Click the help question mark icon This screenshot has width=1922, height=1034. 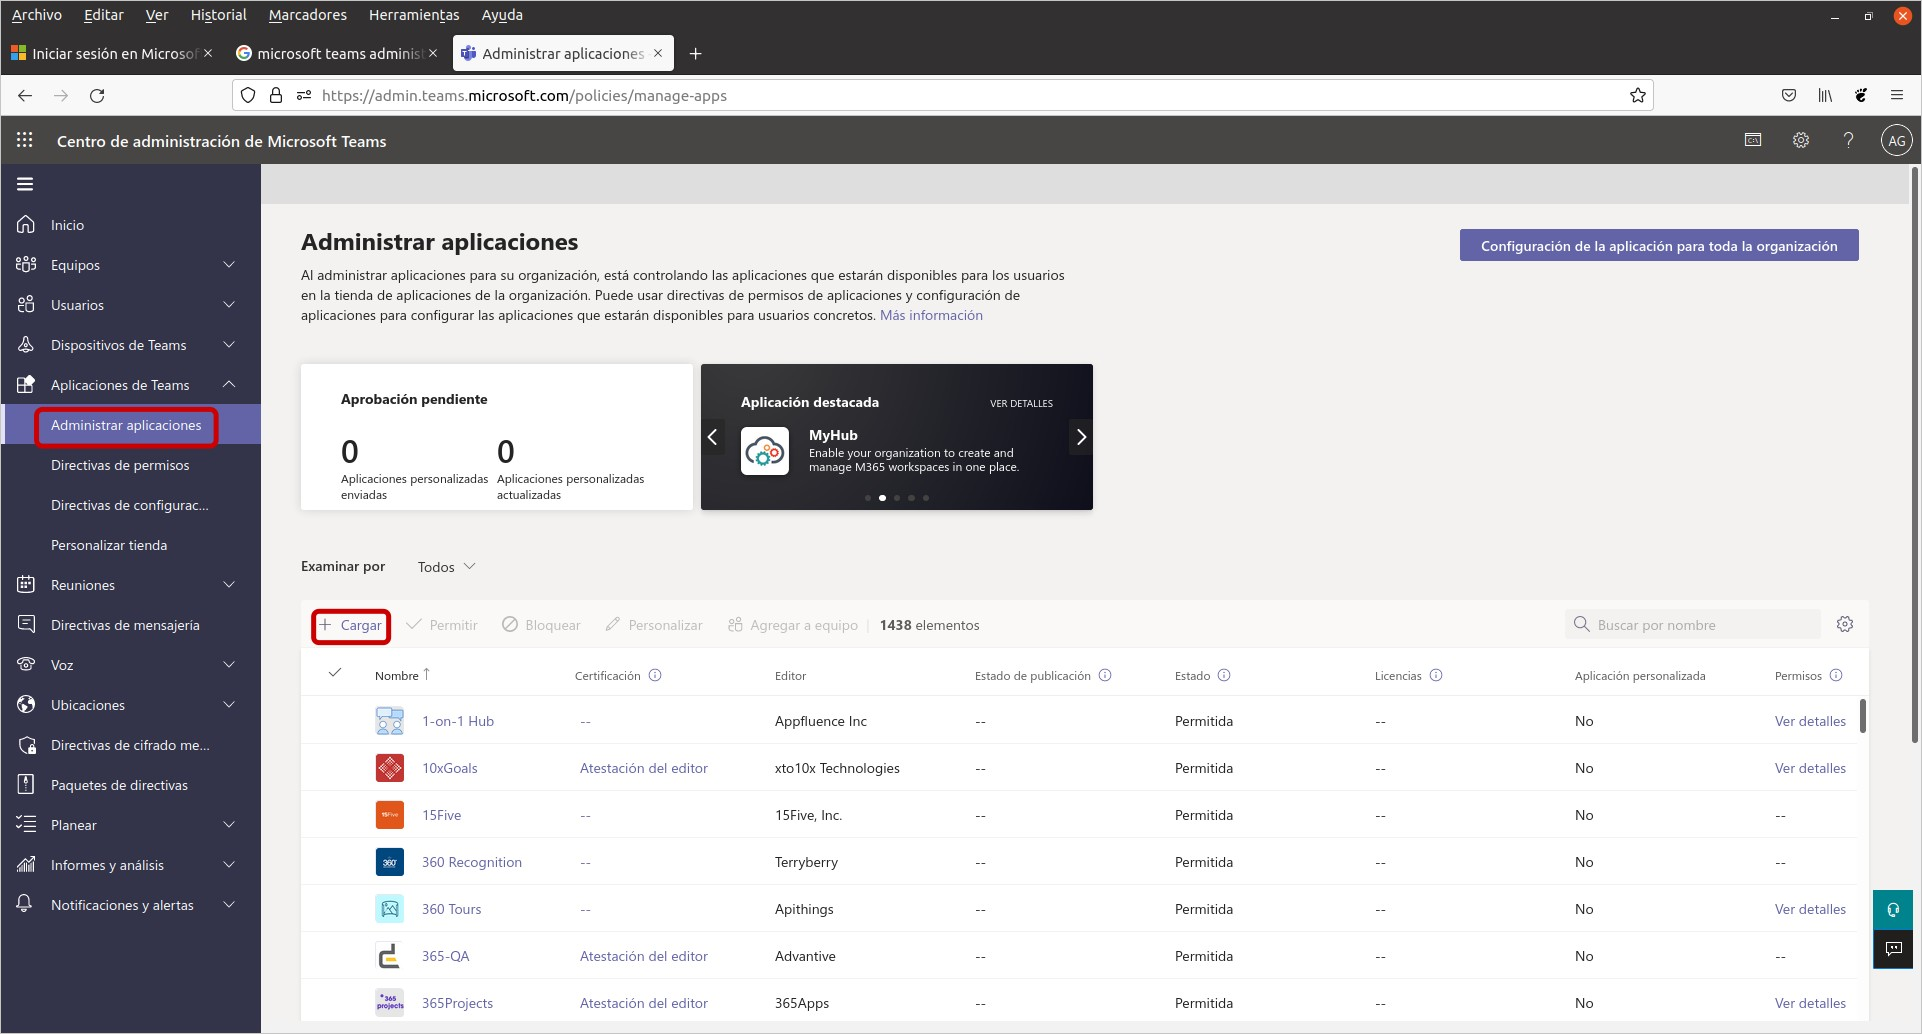coord(1848,140)
